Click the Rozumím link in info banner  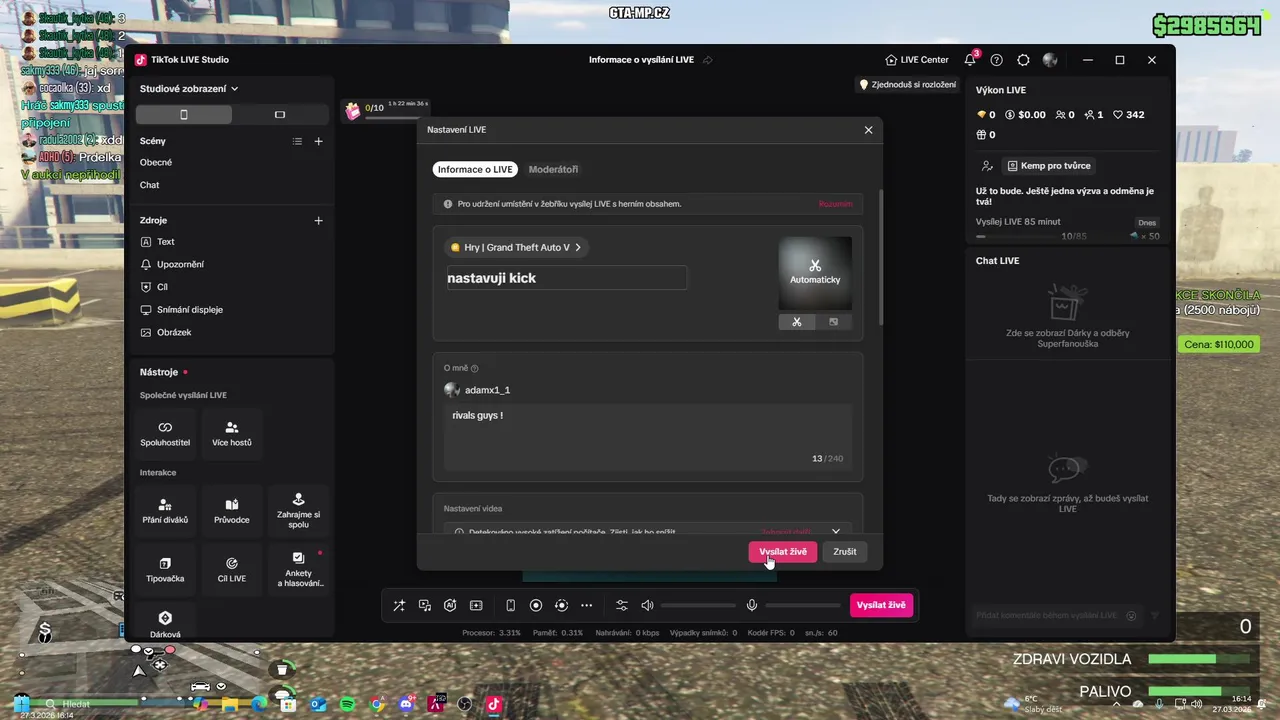pyautogui.click(x=836, y=204)
